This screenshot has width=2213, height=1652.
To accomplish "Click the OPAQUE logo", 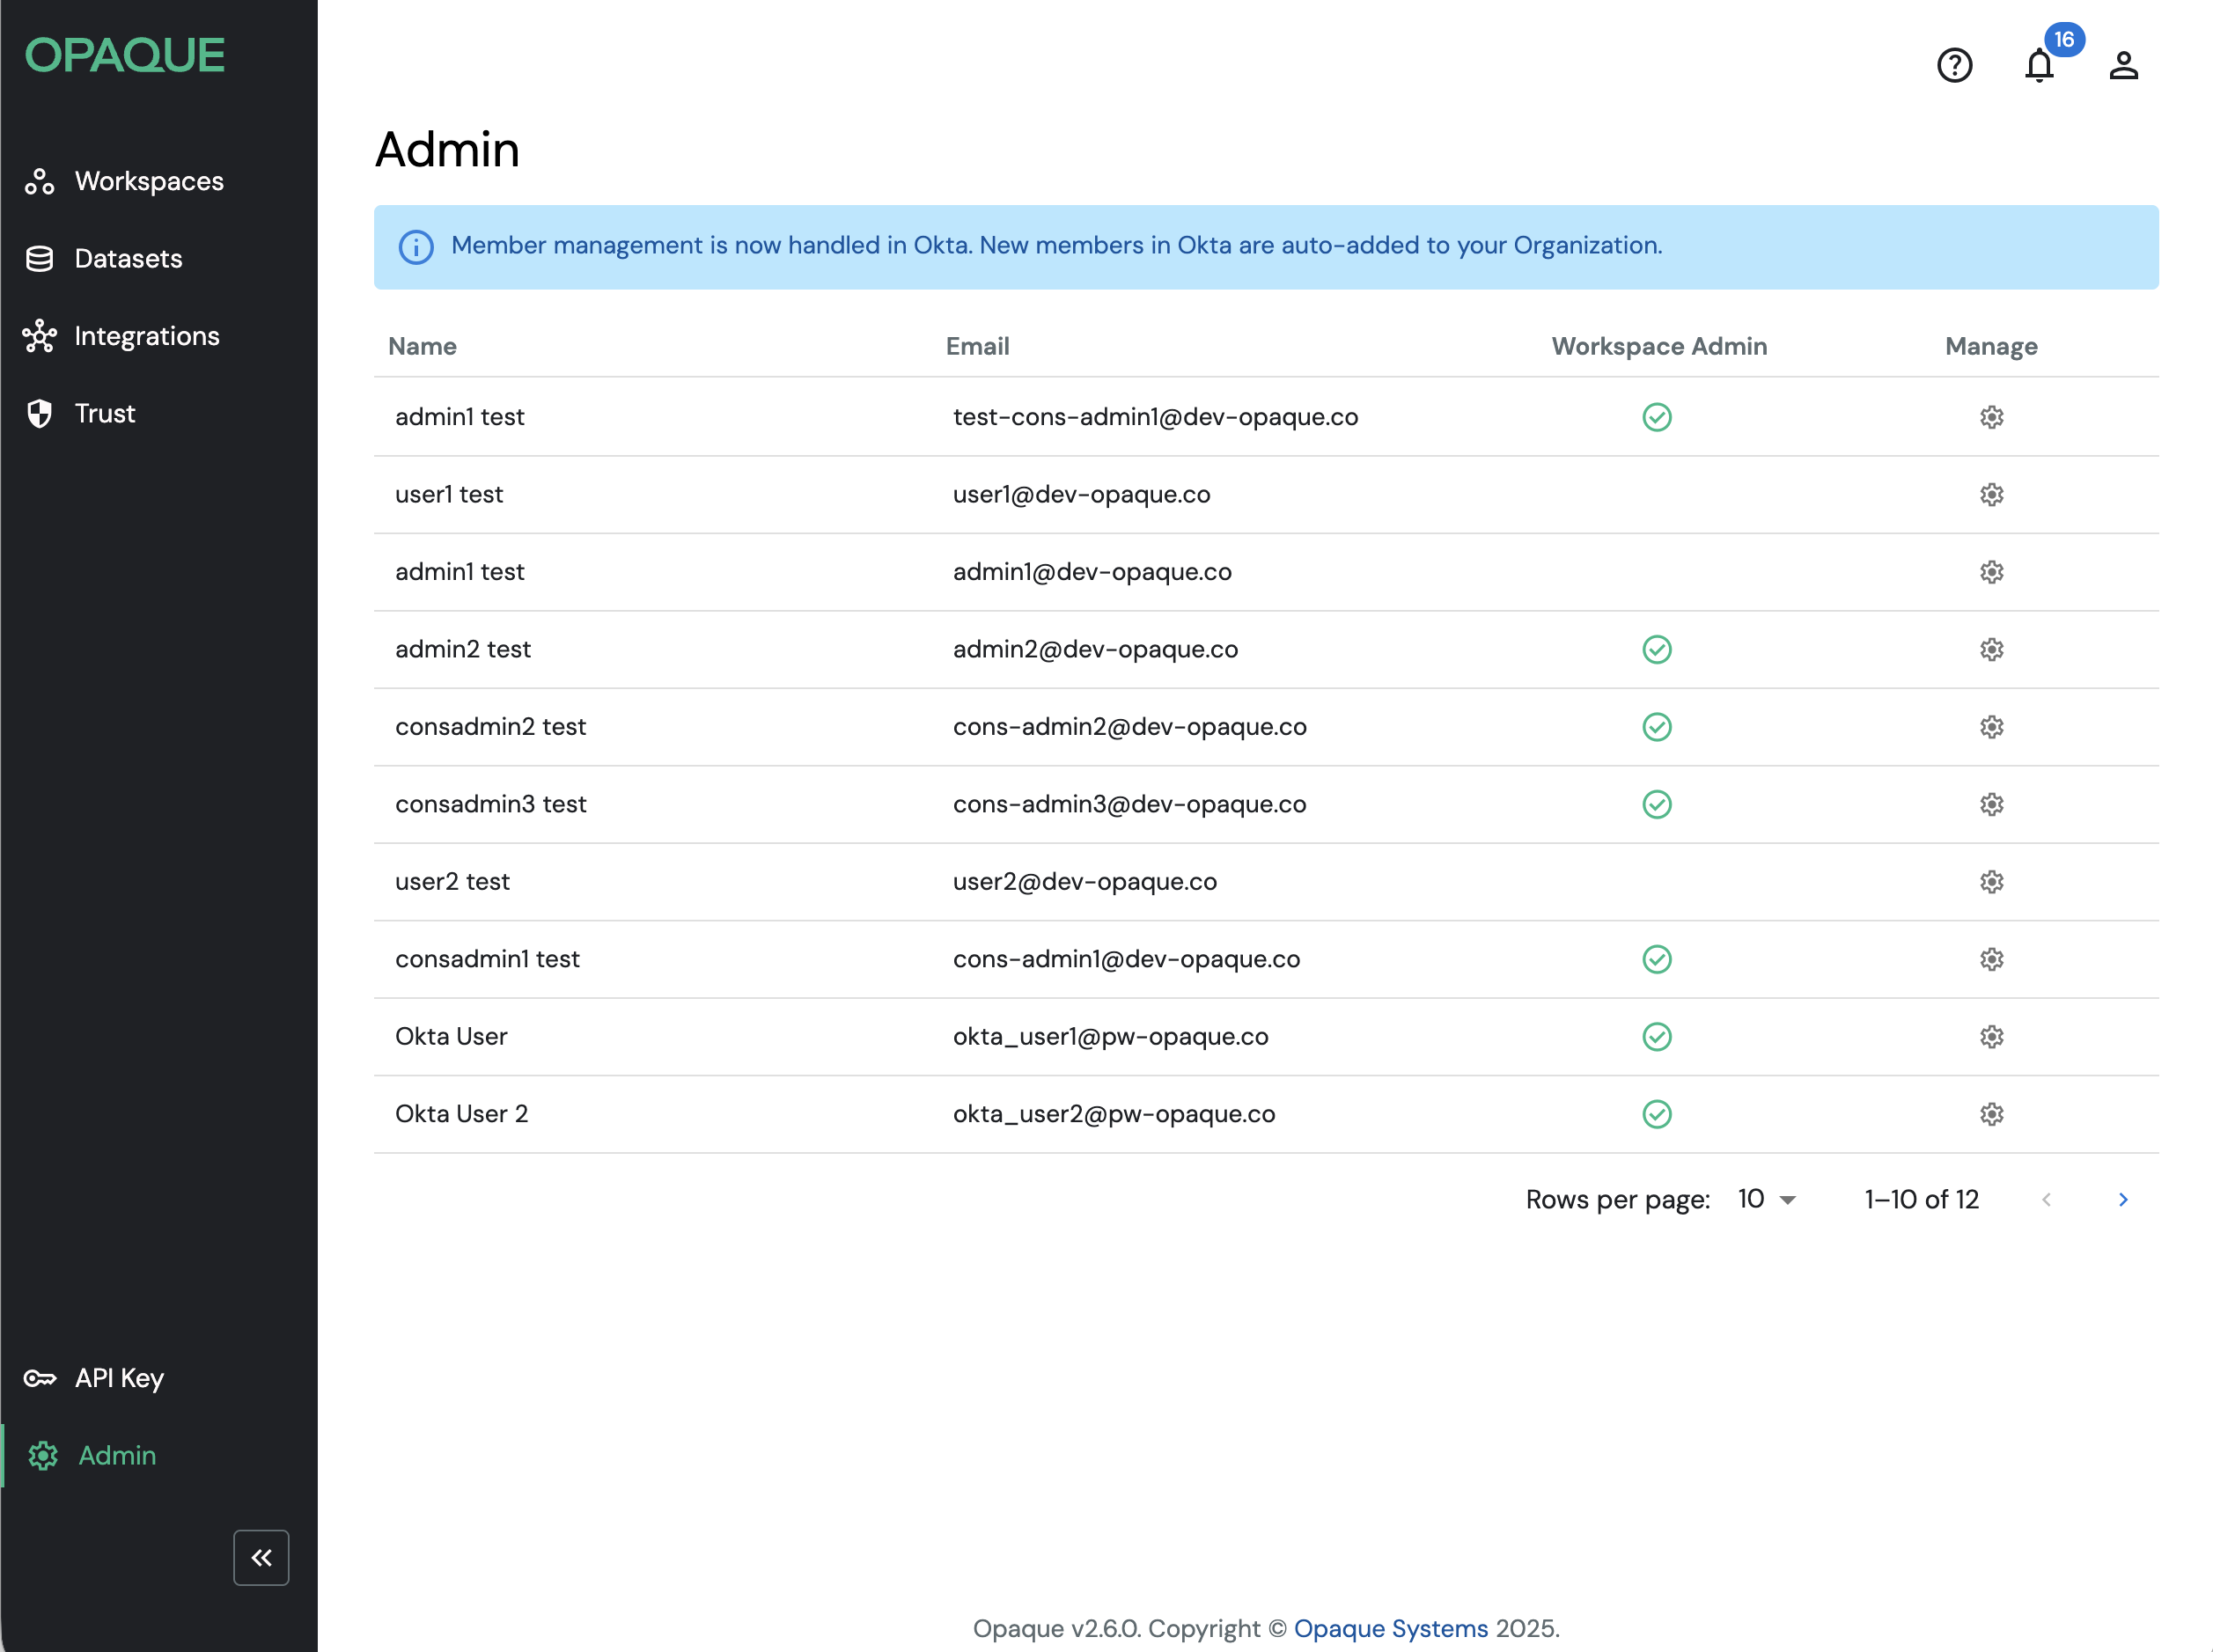I will coord(125,56).
